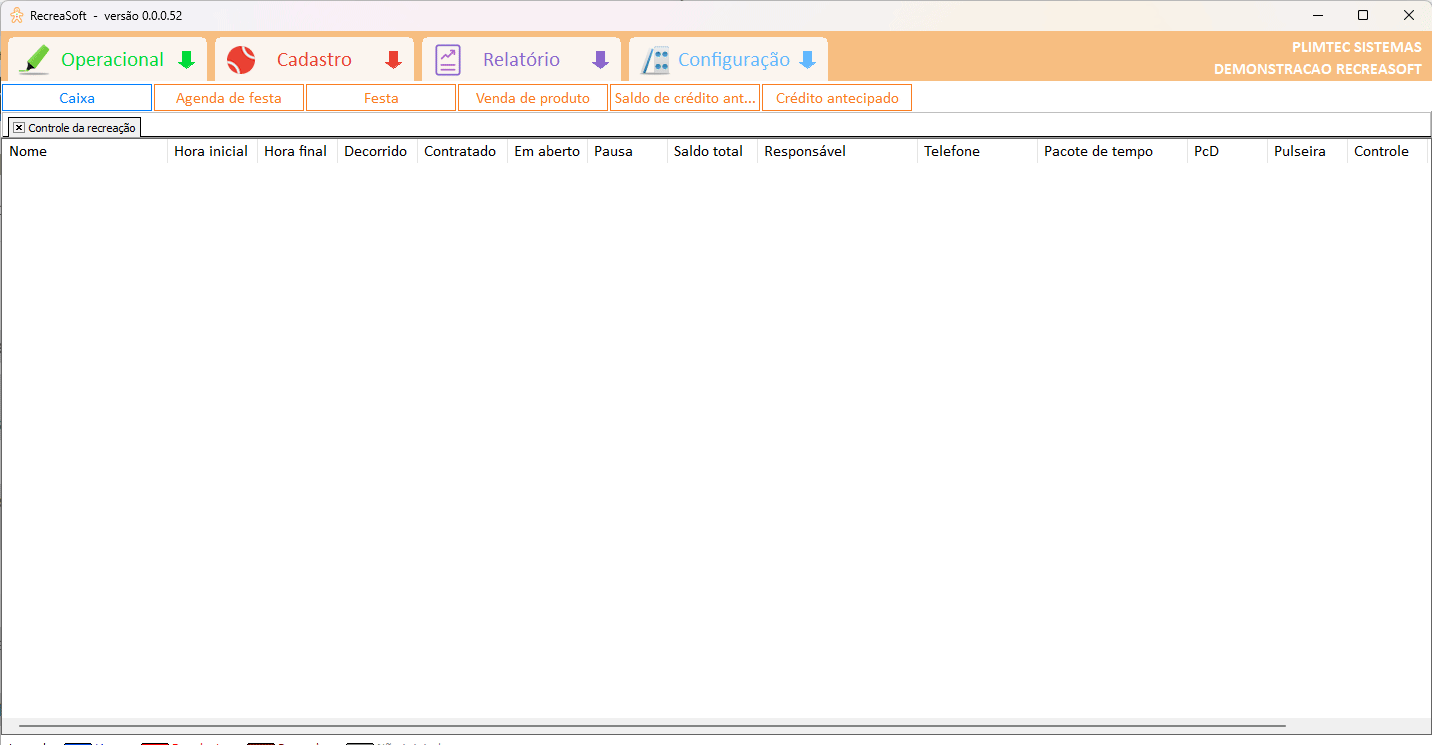1432x745 pixels.
Task: Expand Cadastro menu with red arrow
Action: coord(393,60)
